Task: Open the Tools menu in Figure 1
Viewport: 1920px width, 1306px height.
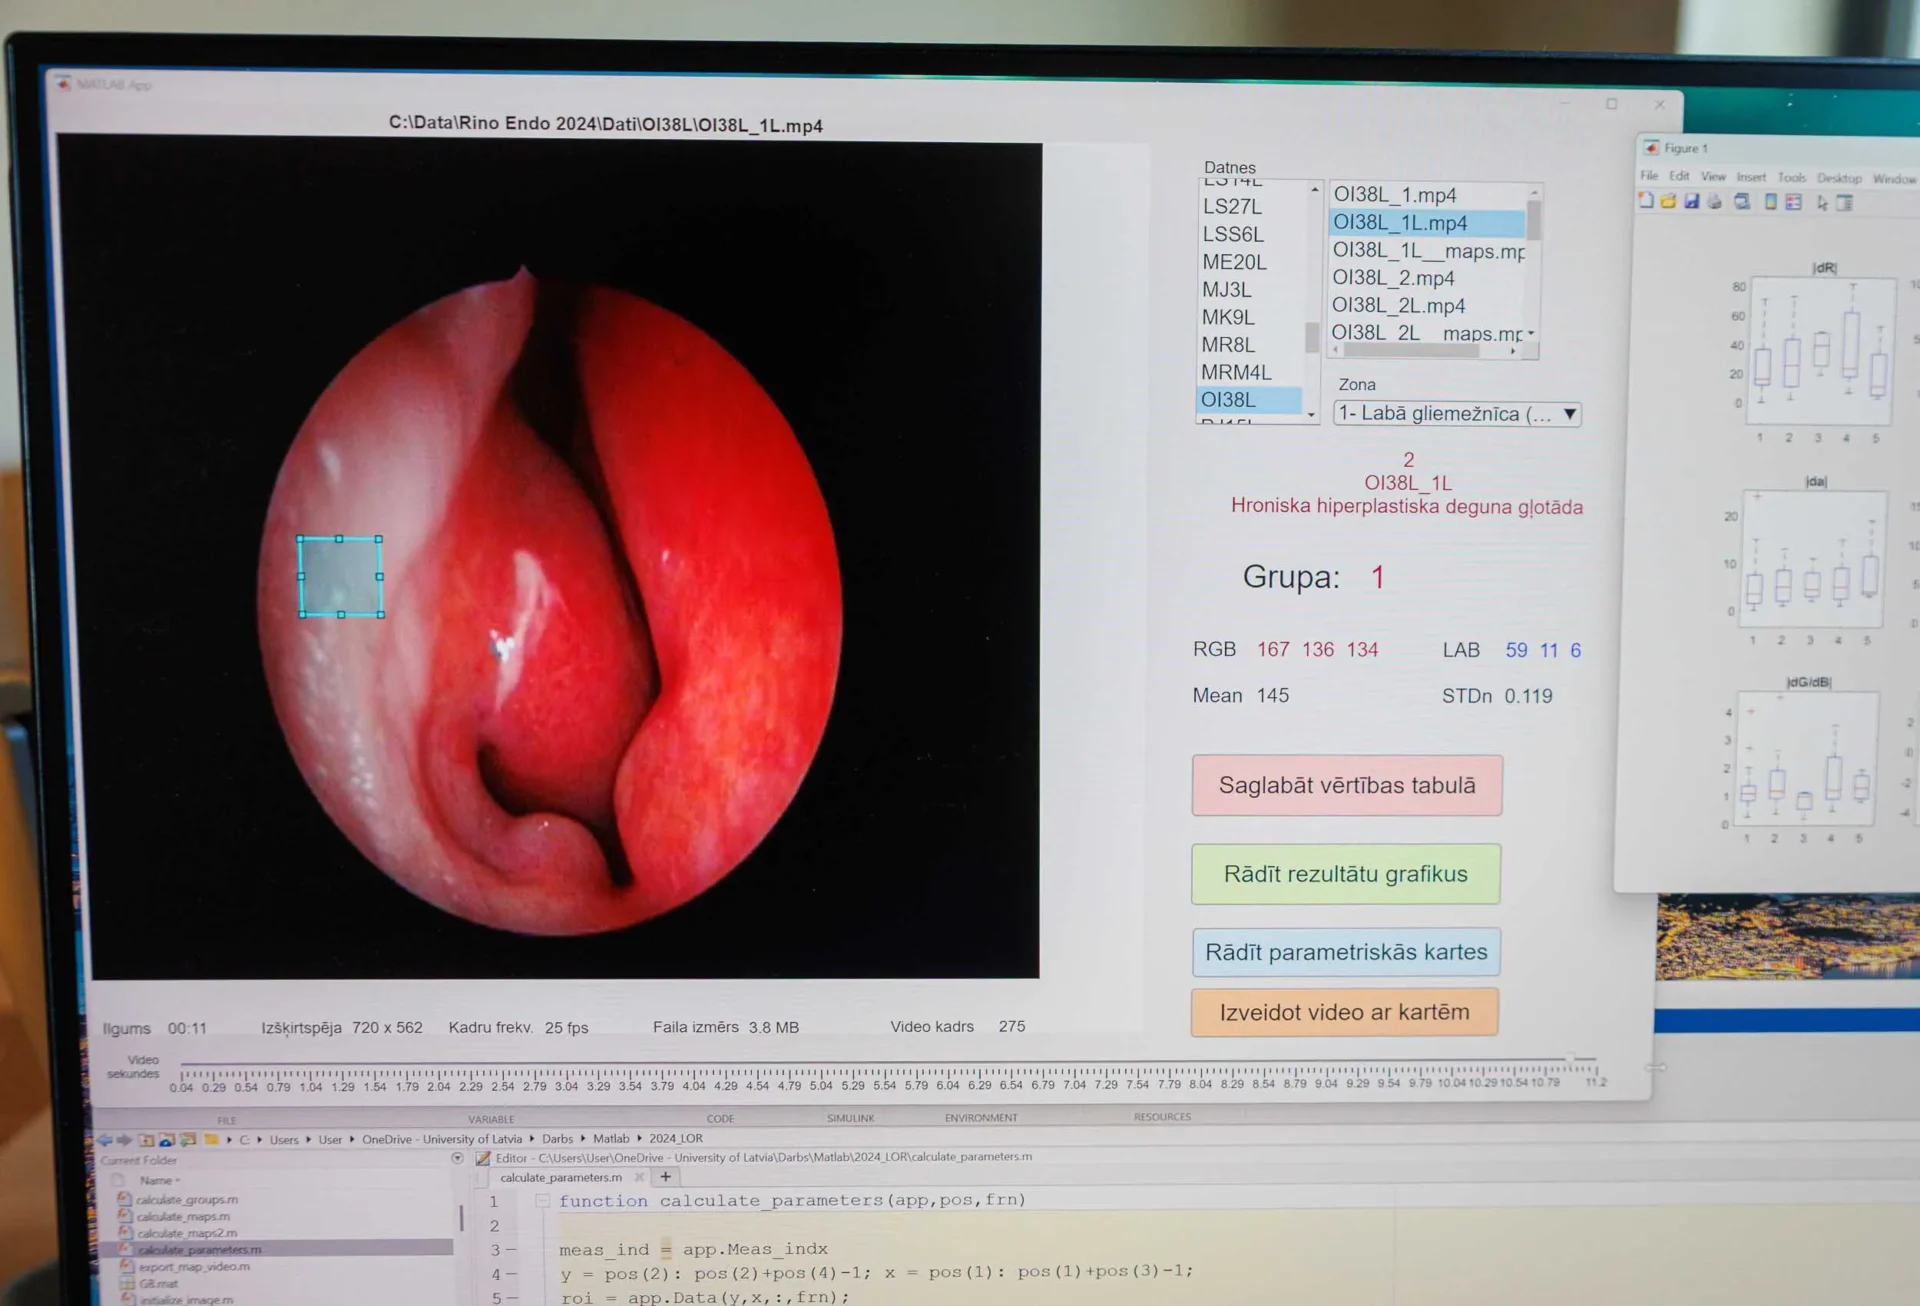Action: [1791, 178]
